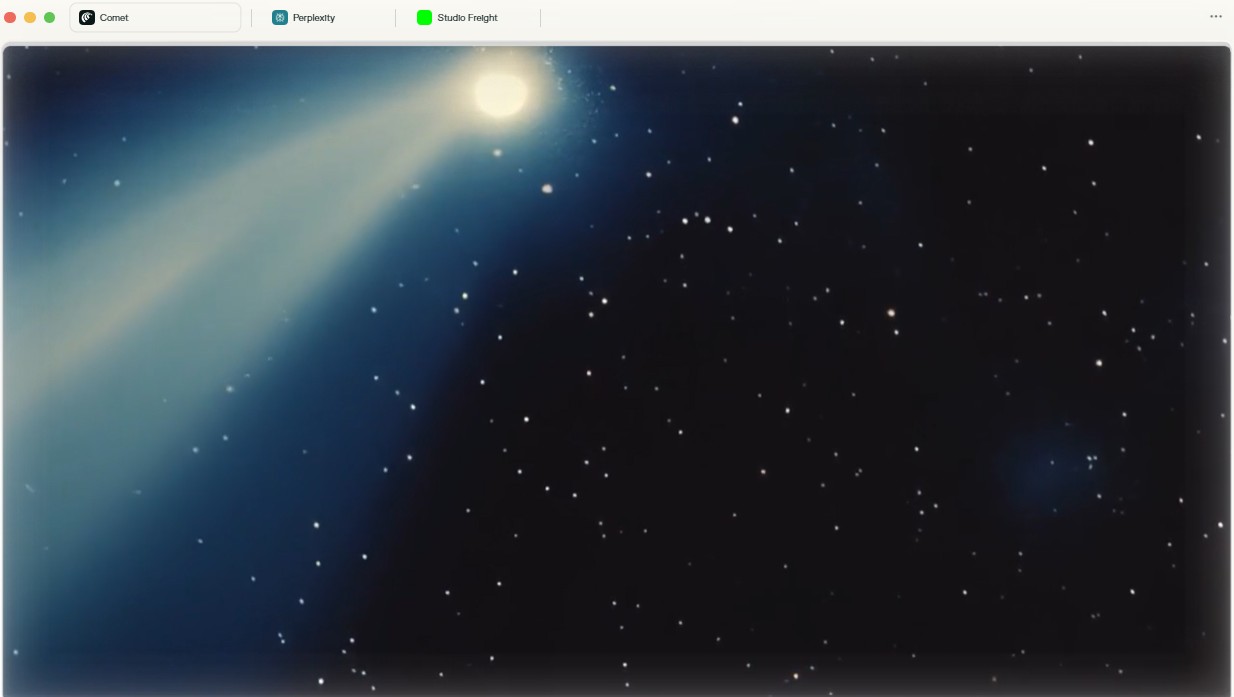Click the bright green Studio Freight favicon
The height and width of the screenshot is (697, 1234).
click(424, 18)
